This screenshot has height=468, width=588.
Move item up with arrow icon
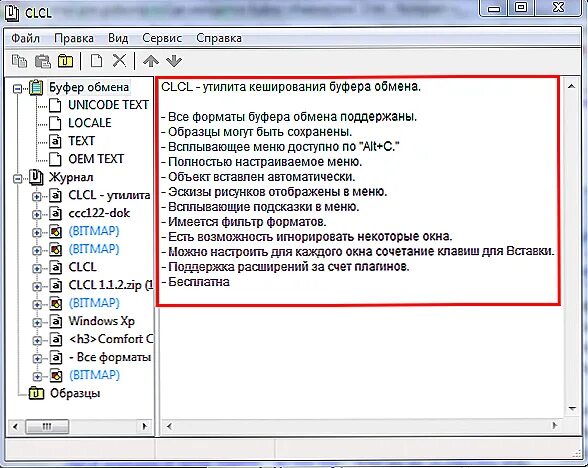click(x=151, y=61)
